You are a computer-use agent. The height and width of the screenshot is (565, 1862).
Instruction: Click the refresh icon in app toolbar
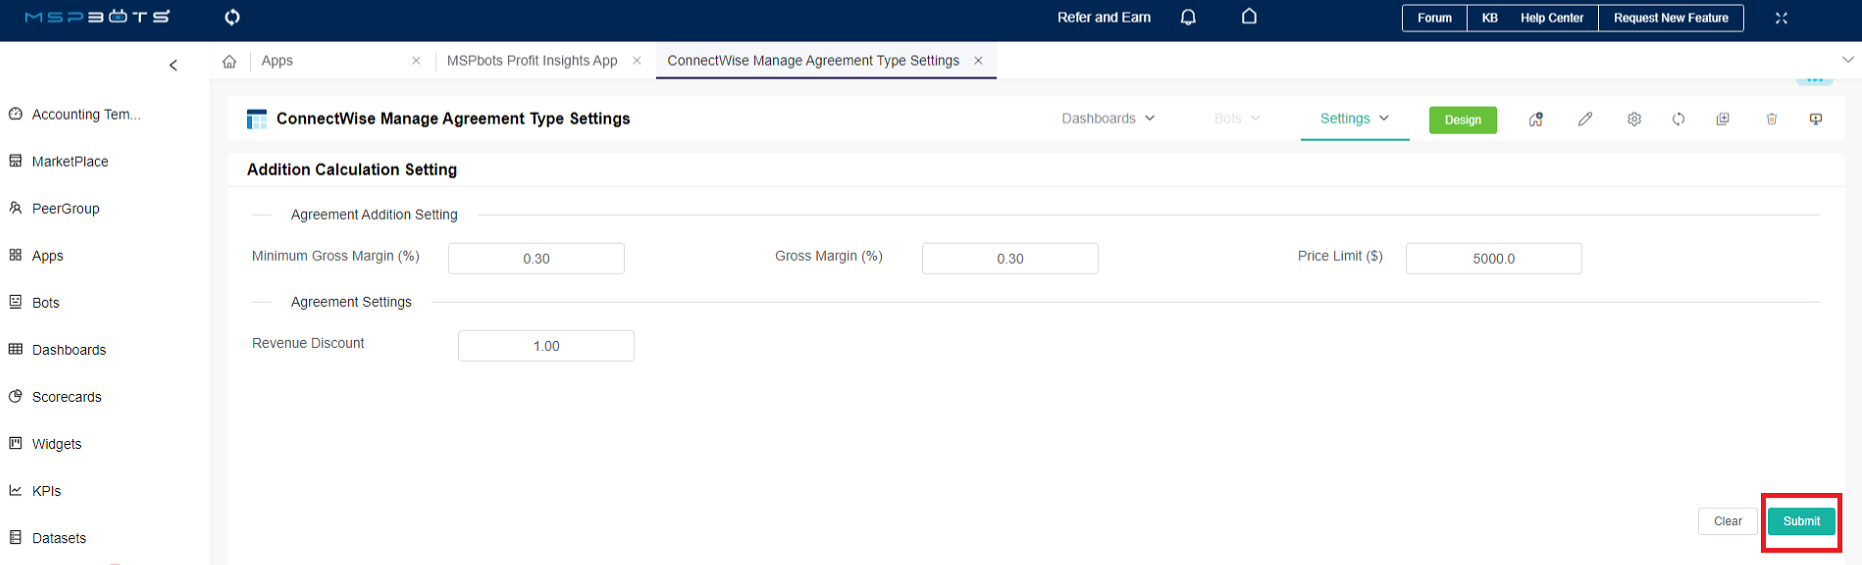[x=1678, y=119]
